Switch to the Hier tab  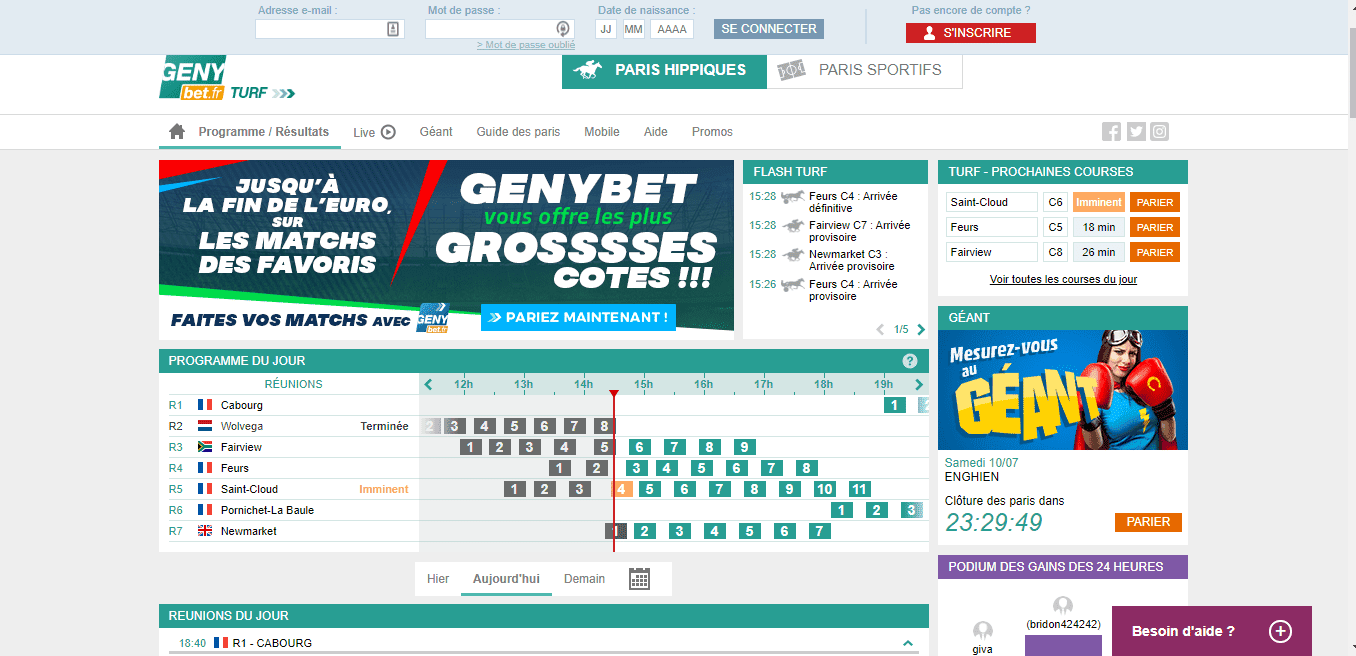[x=438, y=579]
